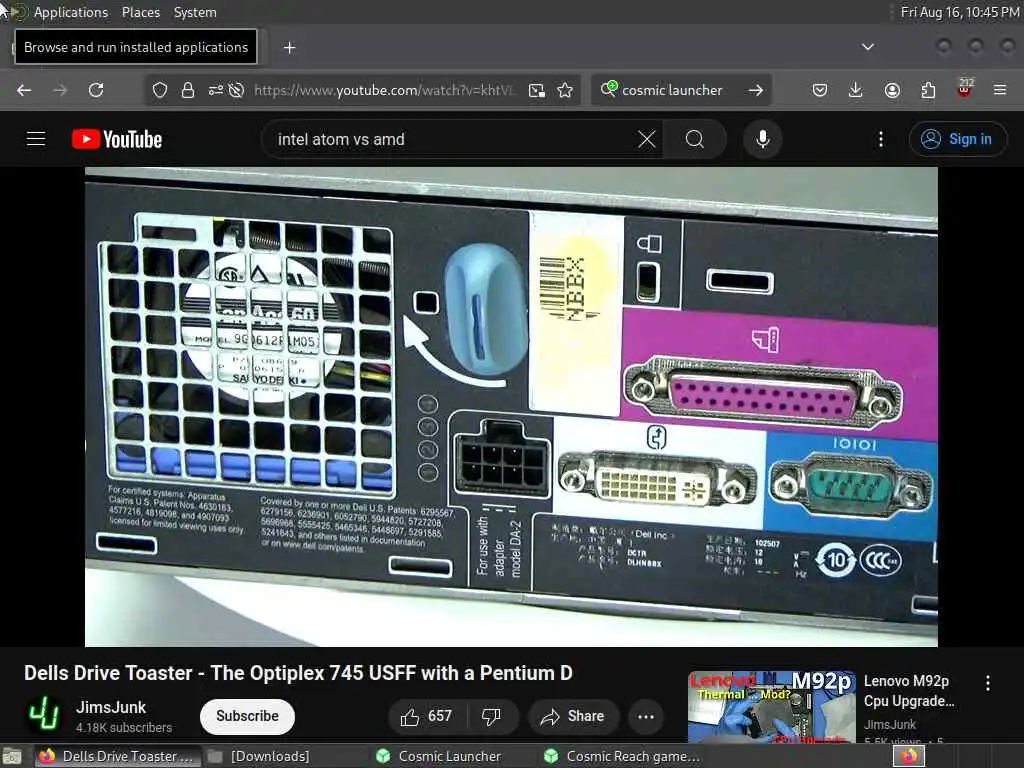Open picture-in-picture icon in the URL bar

click(x=537, y=90)
